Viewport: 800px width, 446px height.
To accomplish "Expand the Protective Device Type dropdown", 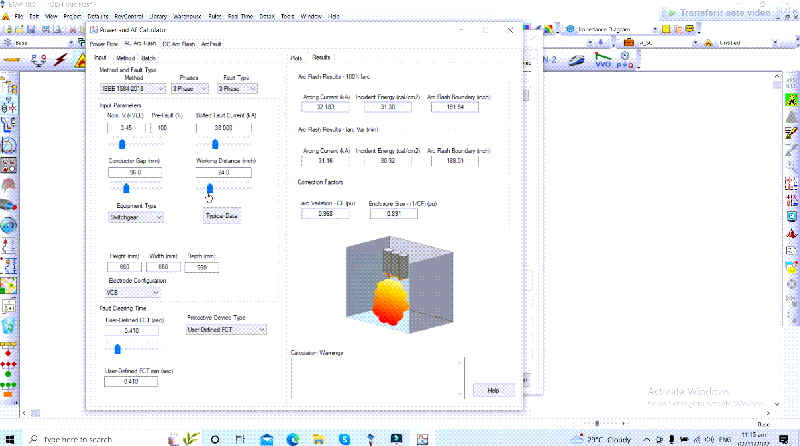I will 225,328.
